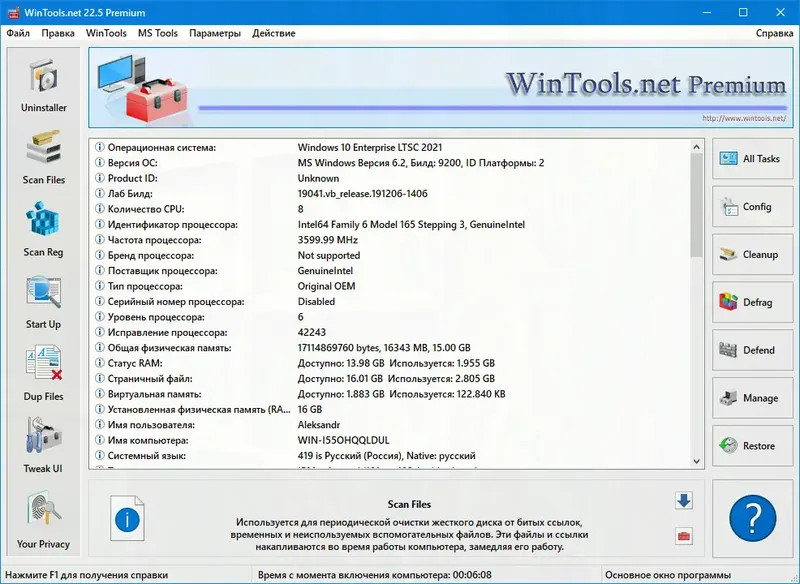
Task: Open the Config panel
Action: [752, 207]
